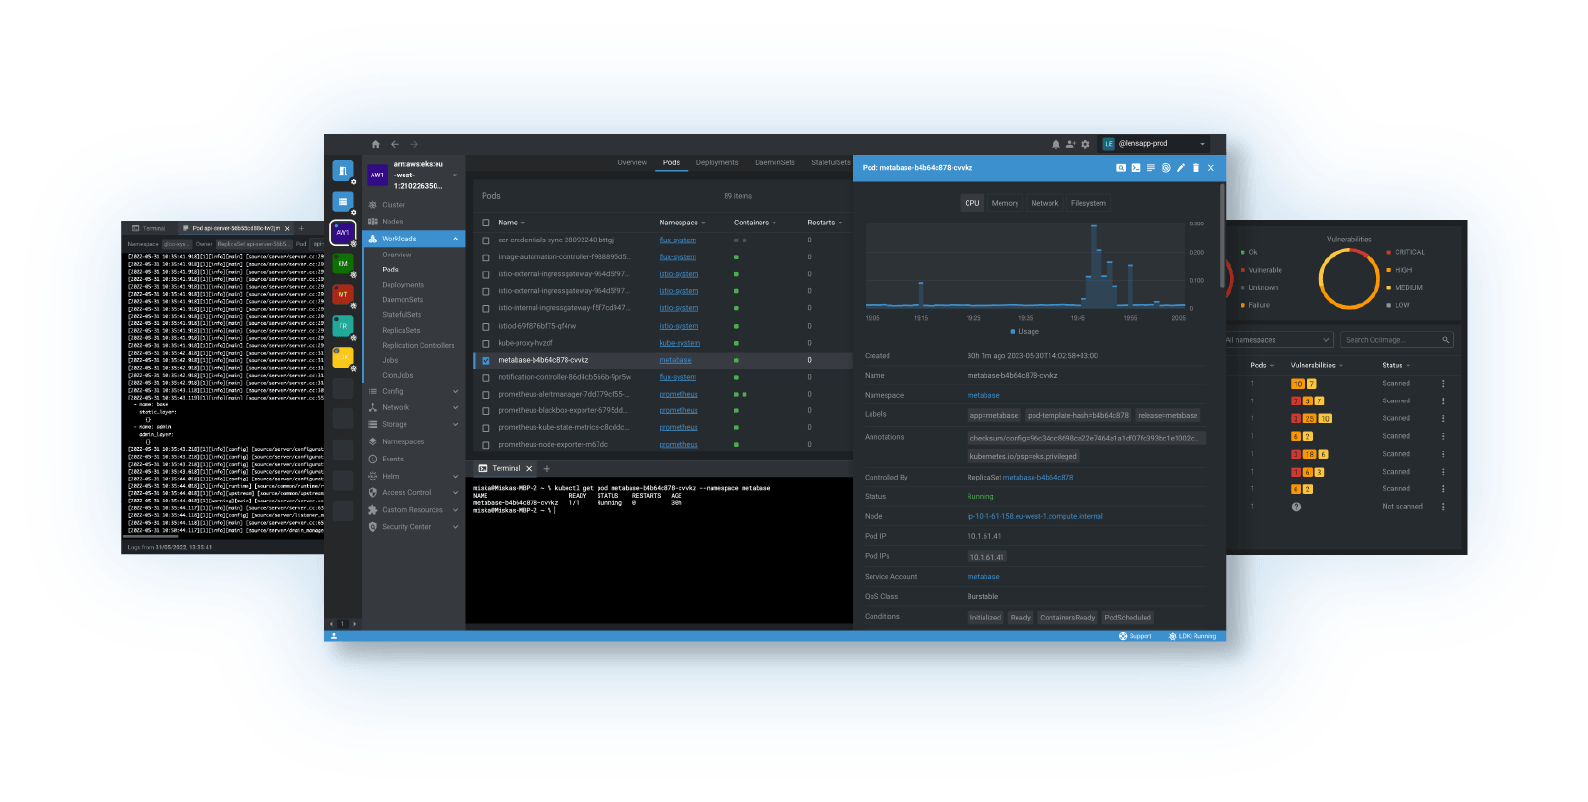Click the user icon in status bar
This screenshot has width=1588, height=802.
[334, 636]
